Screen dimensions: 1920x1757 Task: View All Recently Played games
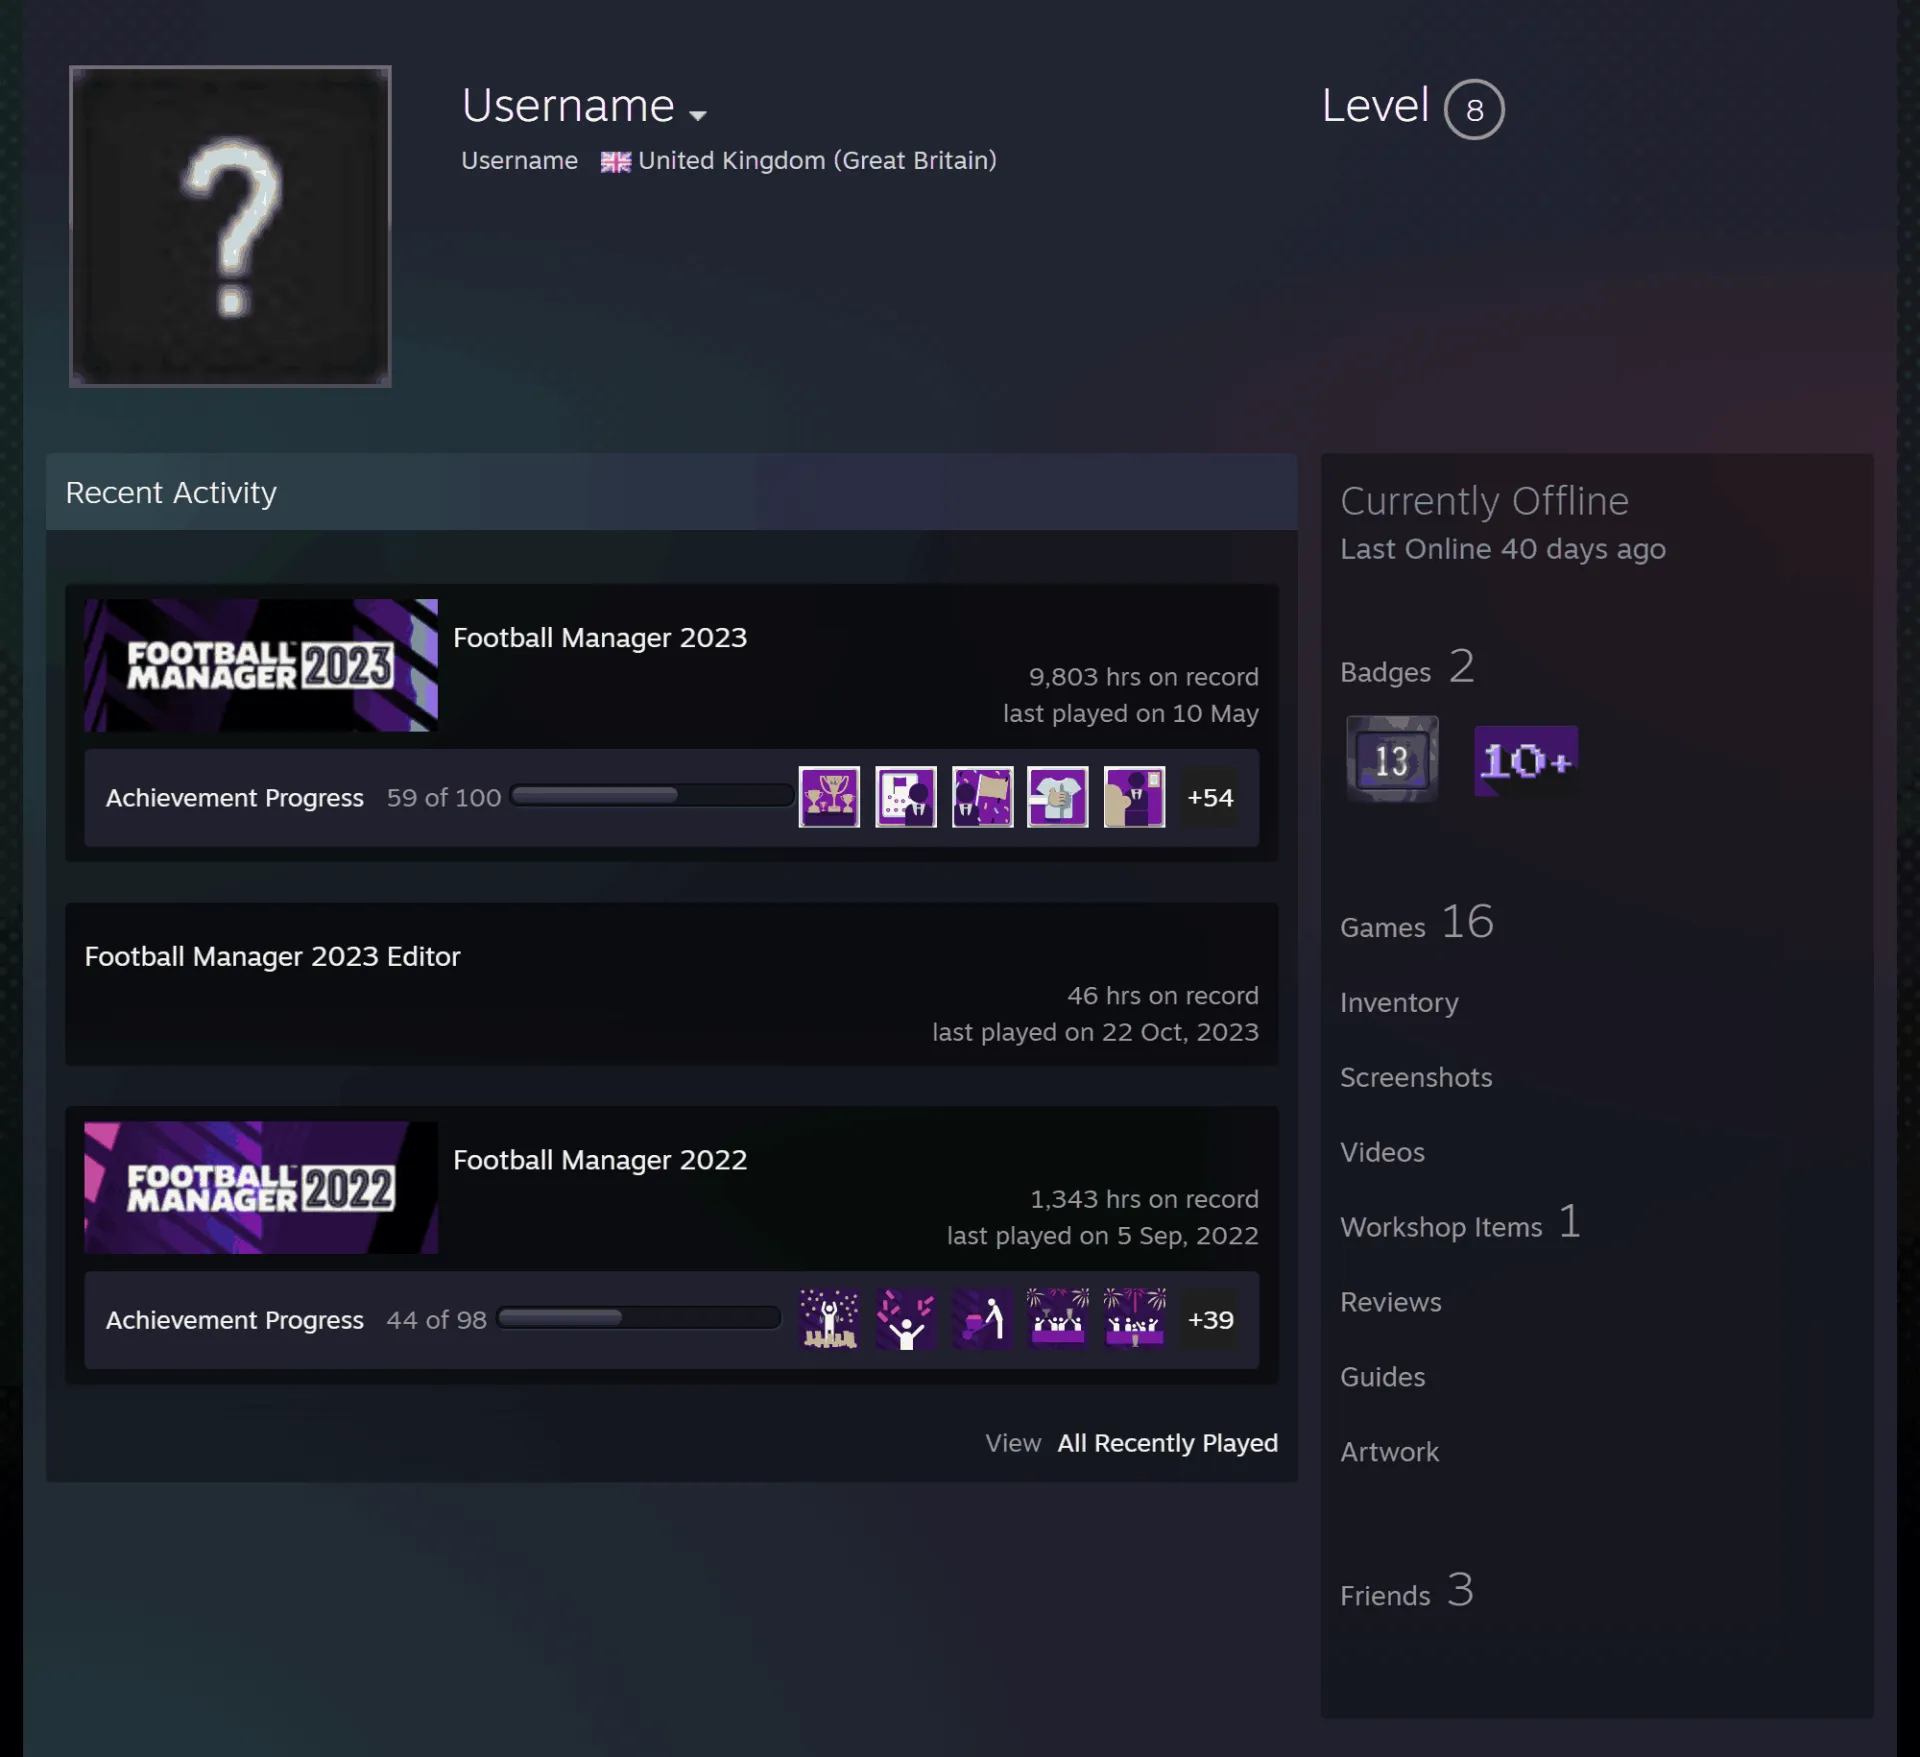(1167, 1443)
